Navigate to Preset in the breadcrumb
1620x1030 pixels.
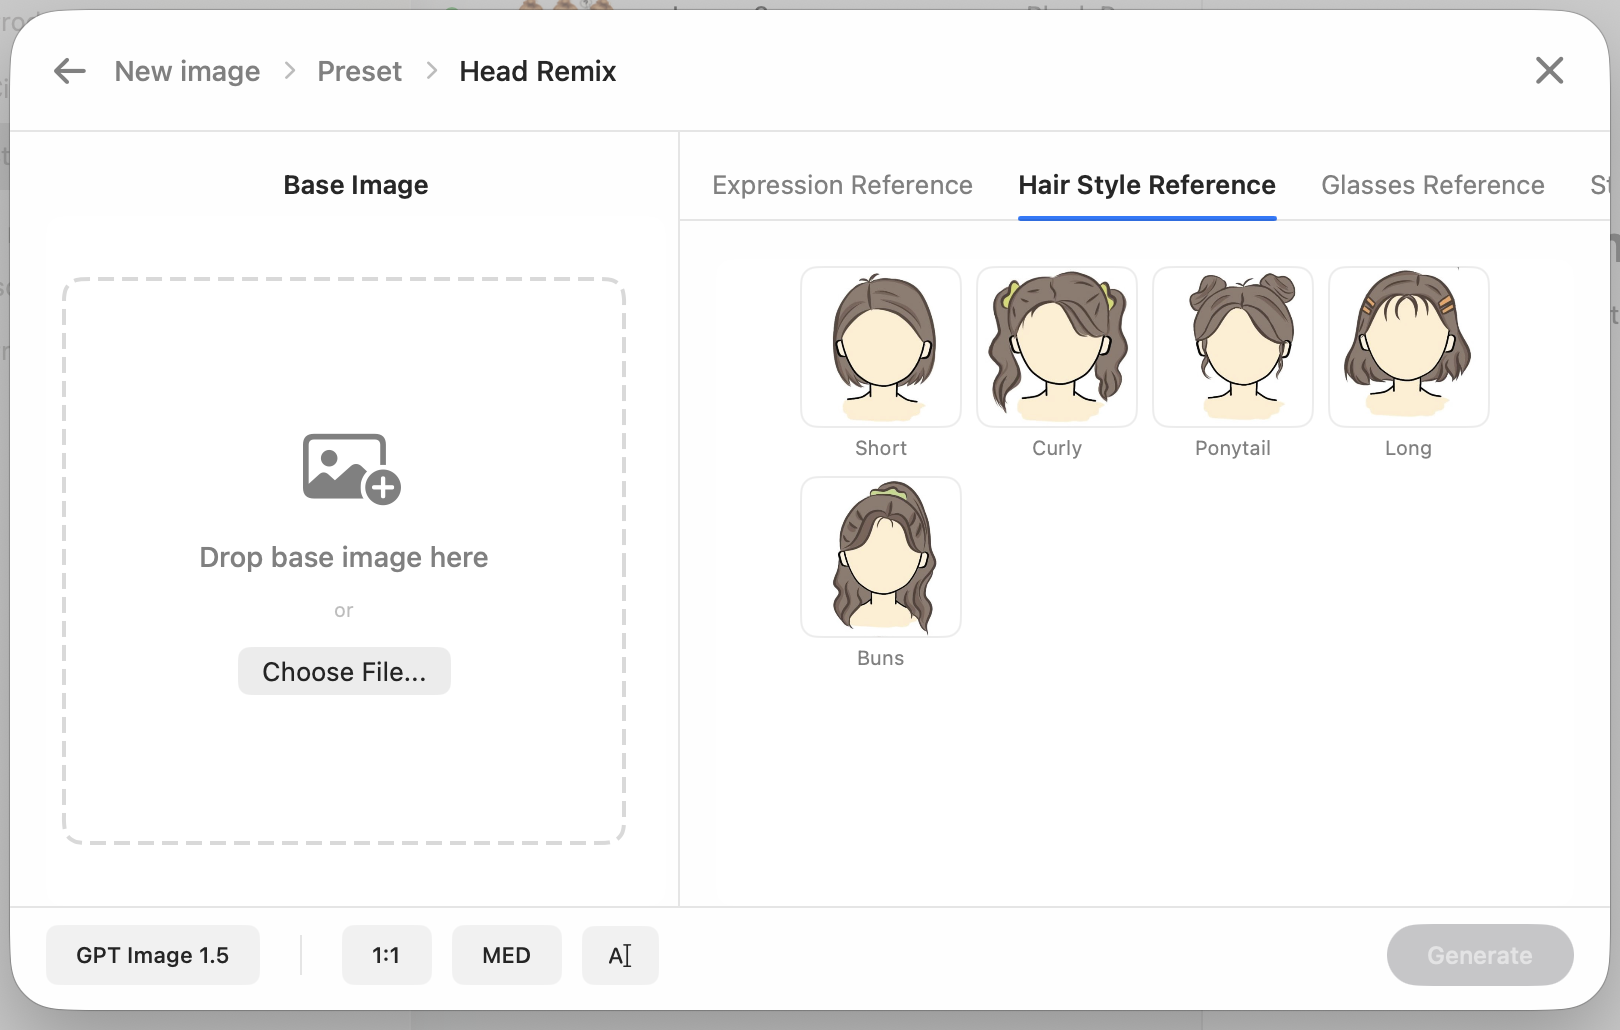coord(359,70)
